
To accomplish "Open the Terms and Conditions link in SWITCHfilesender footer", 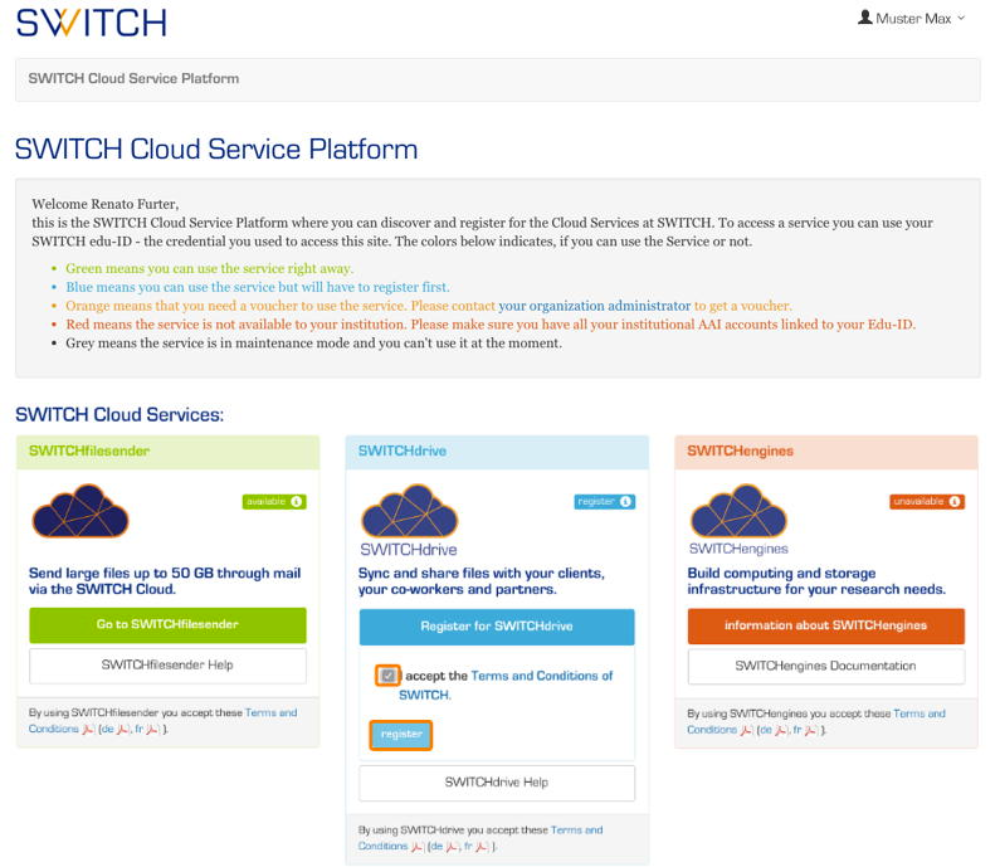I will tap(163, 721).
